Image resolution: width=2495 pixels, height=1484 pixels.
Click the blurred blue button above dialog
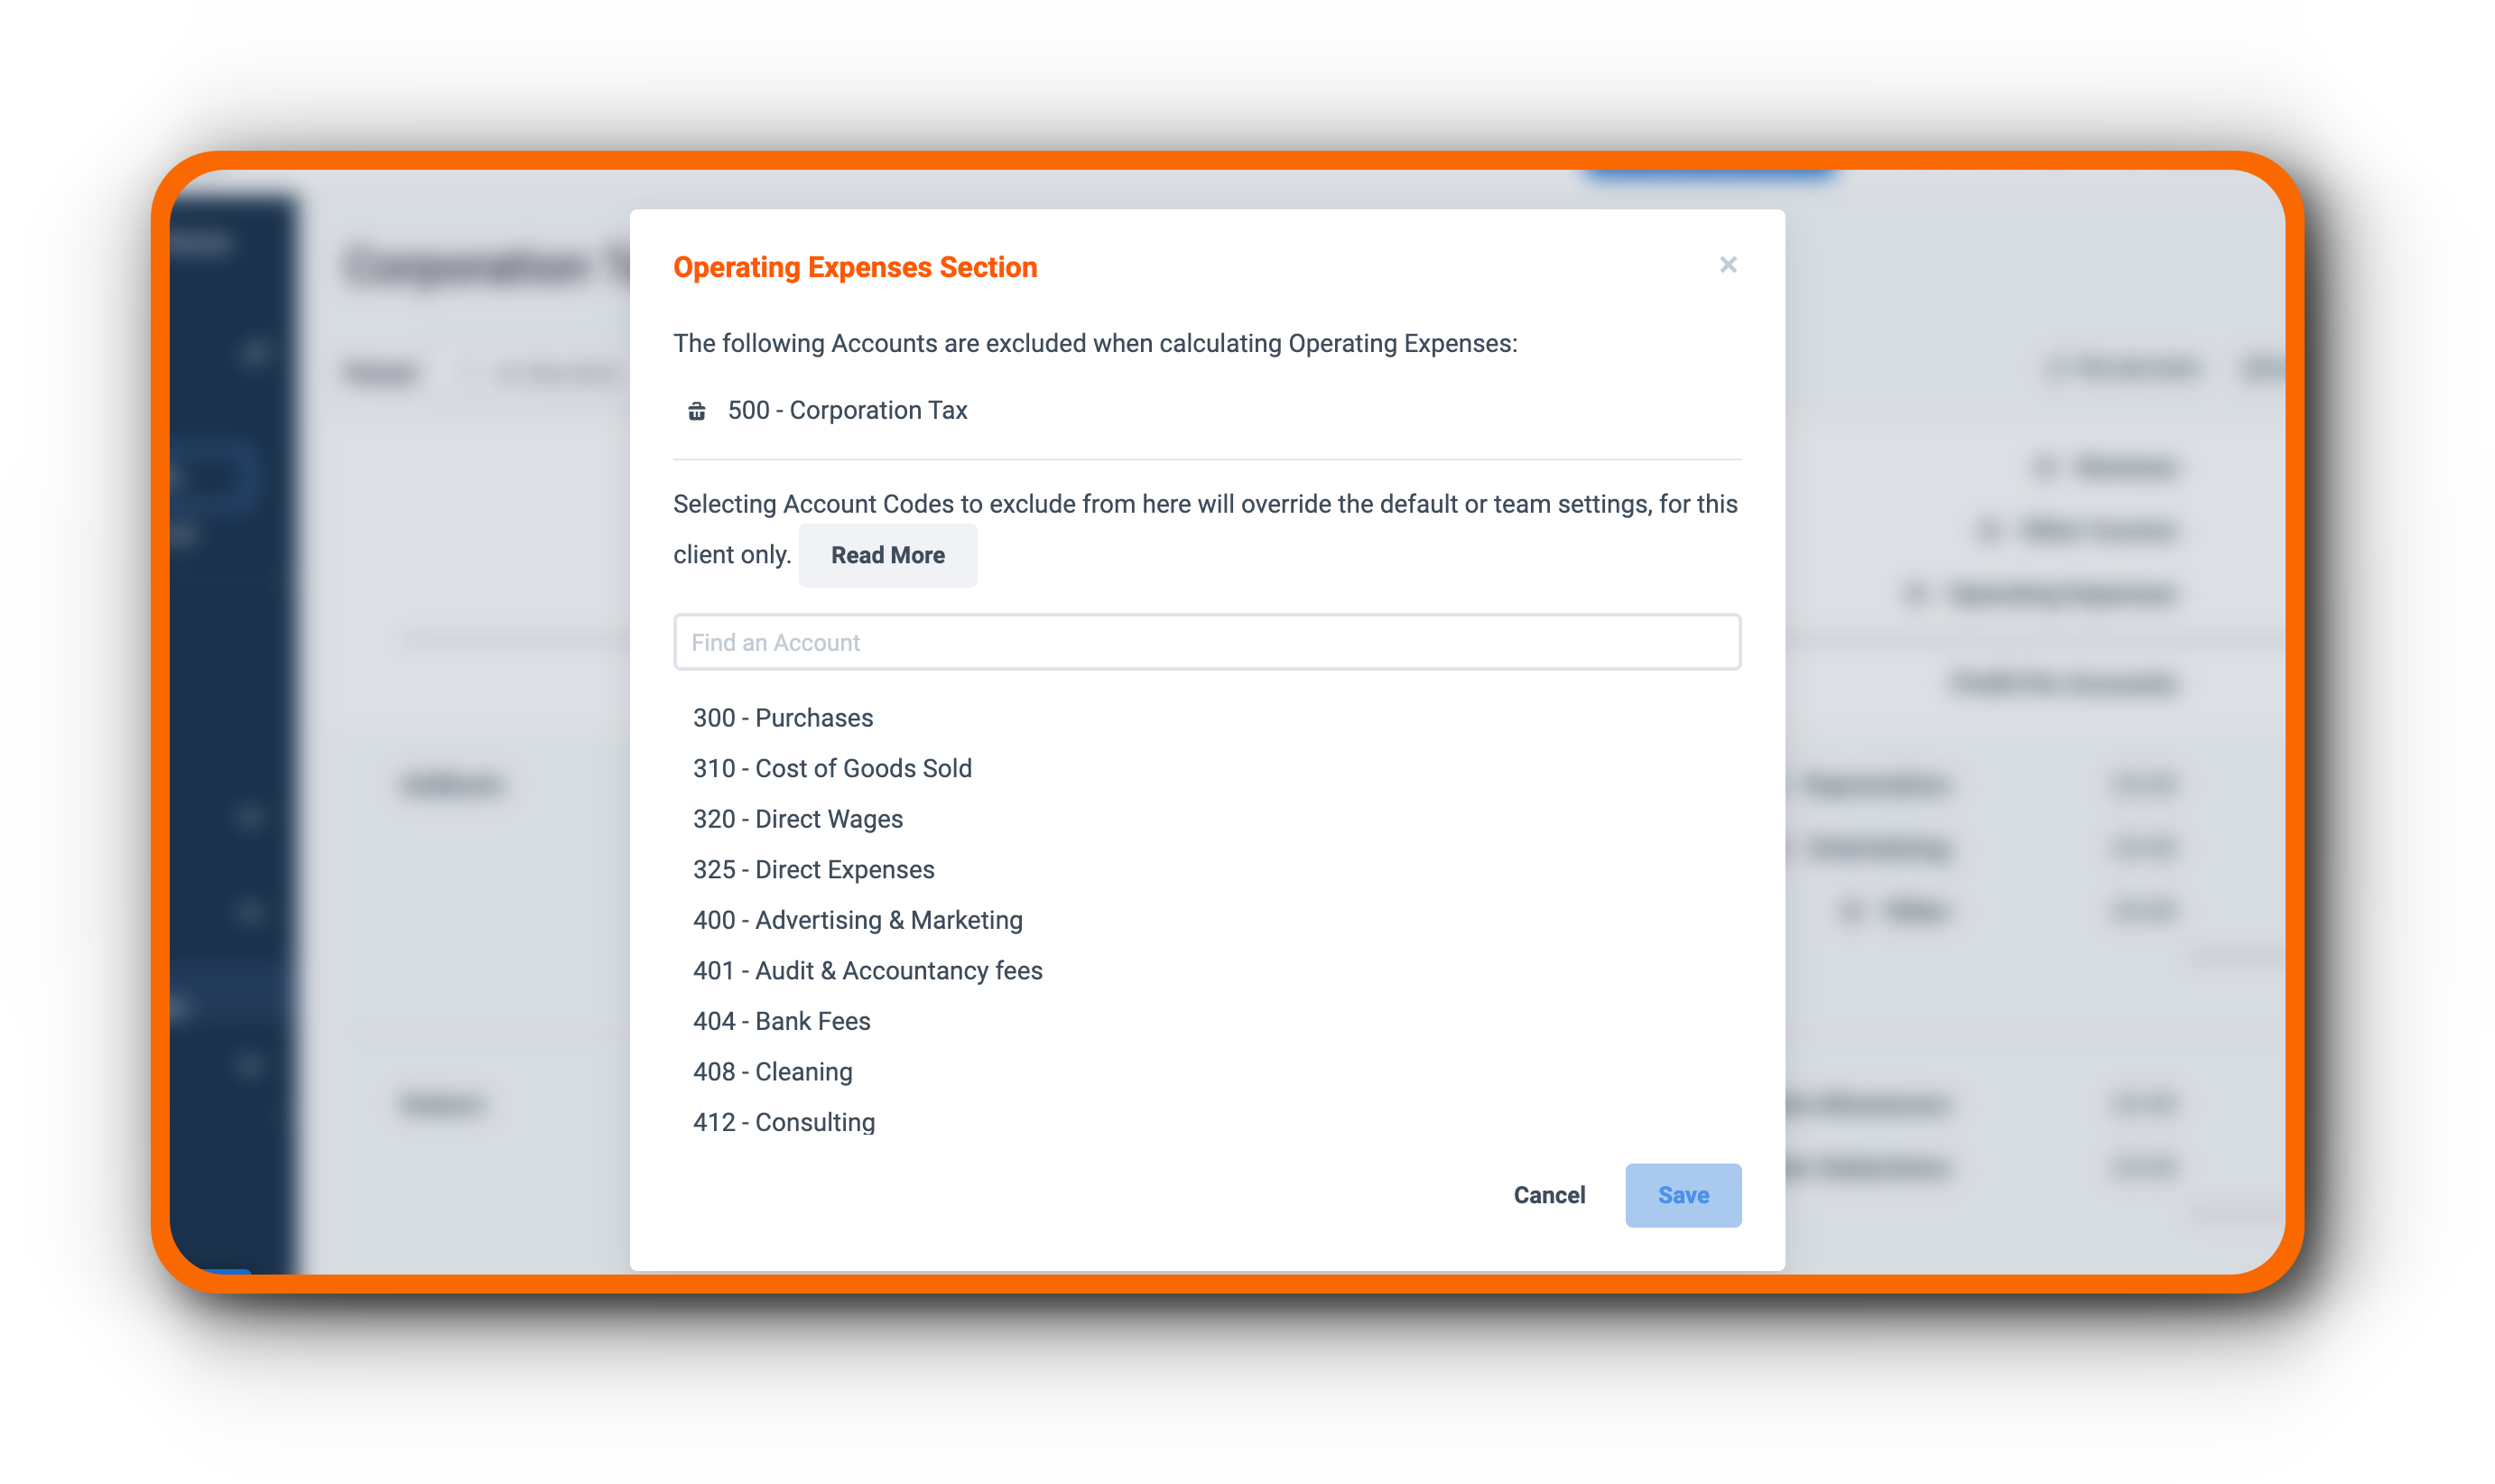1708,175
